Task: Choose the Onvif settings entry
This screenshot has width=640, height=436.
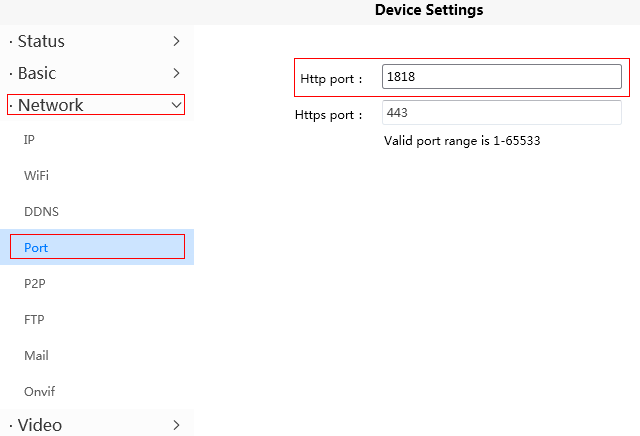Action: [39, 392]
